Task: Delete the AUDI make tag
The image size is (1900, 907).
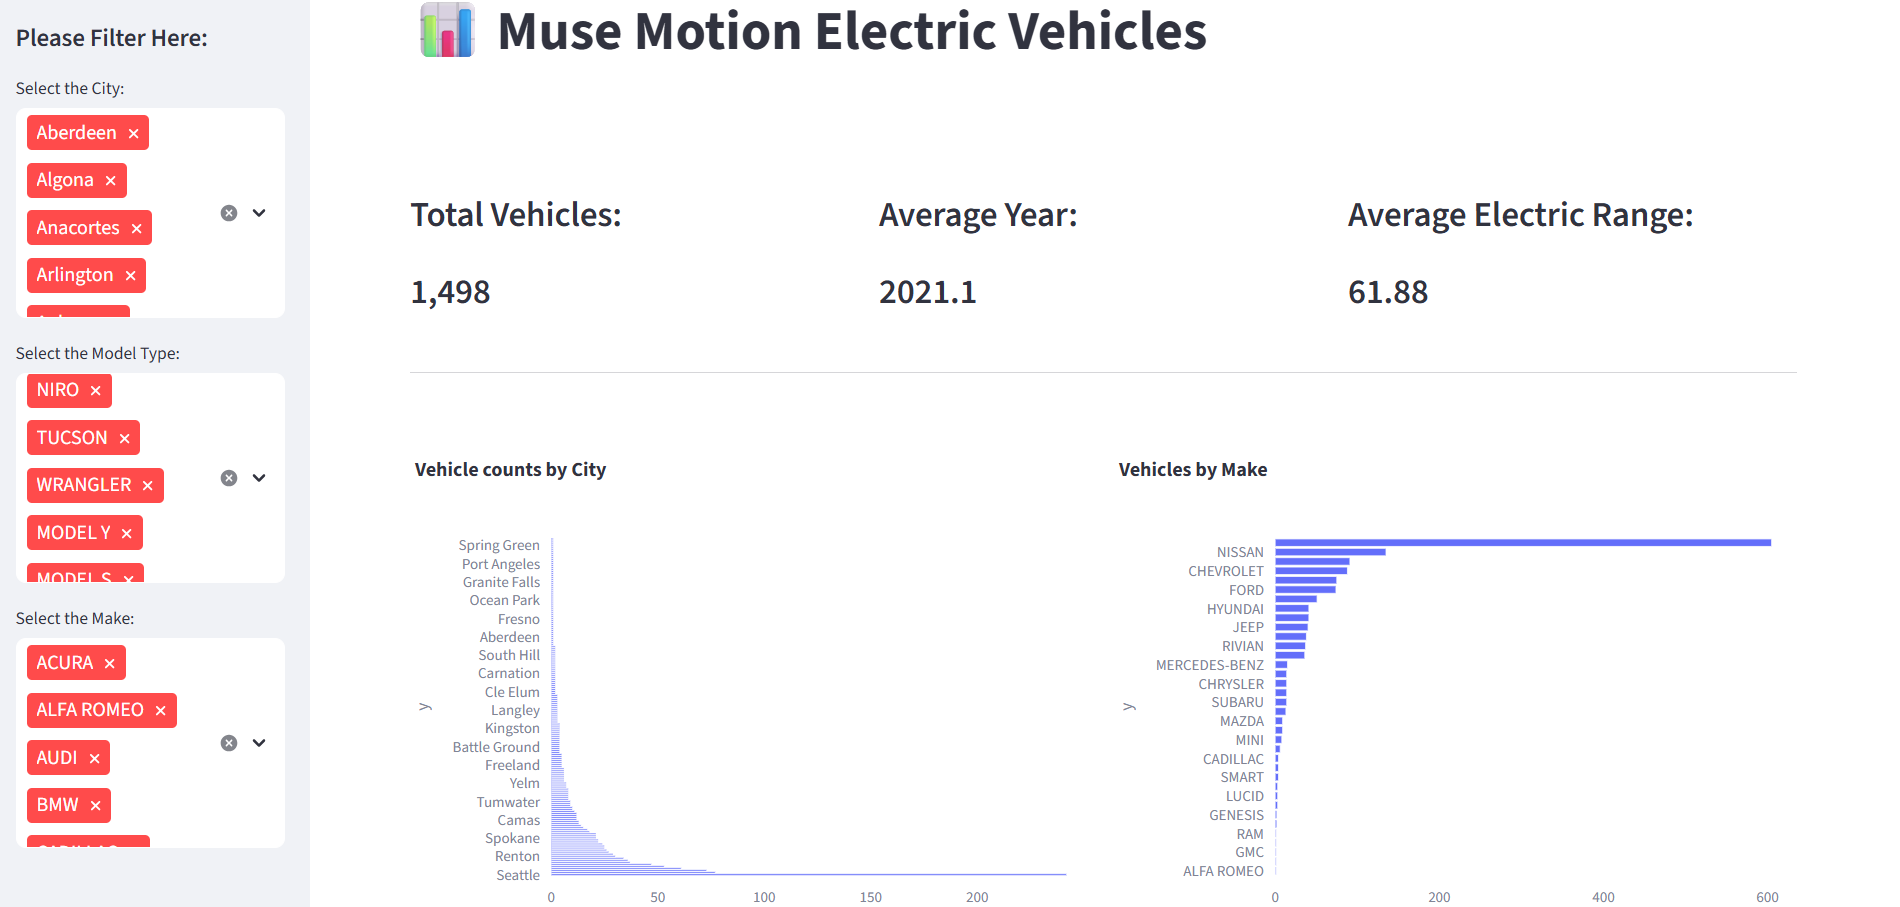Action: tap(94, 759)
